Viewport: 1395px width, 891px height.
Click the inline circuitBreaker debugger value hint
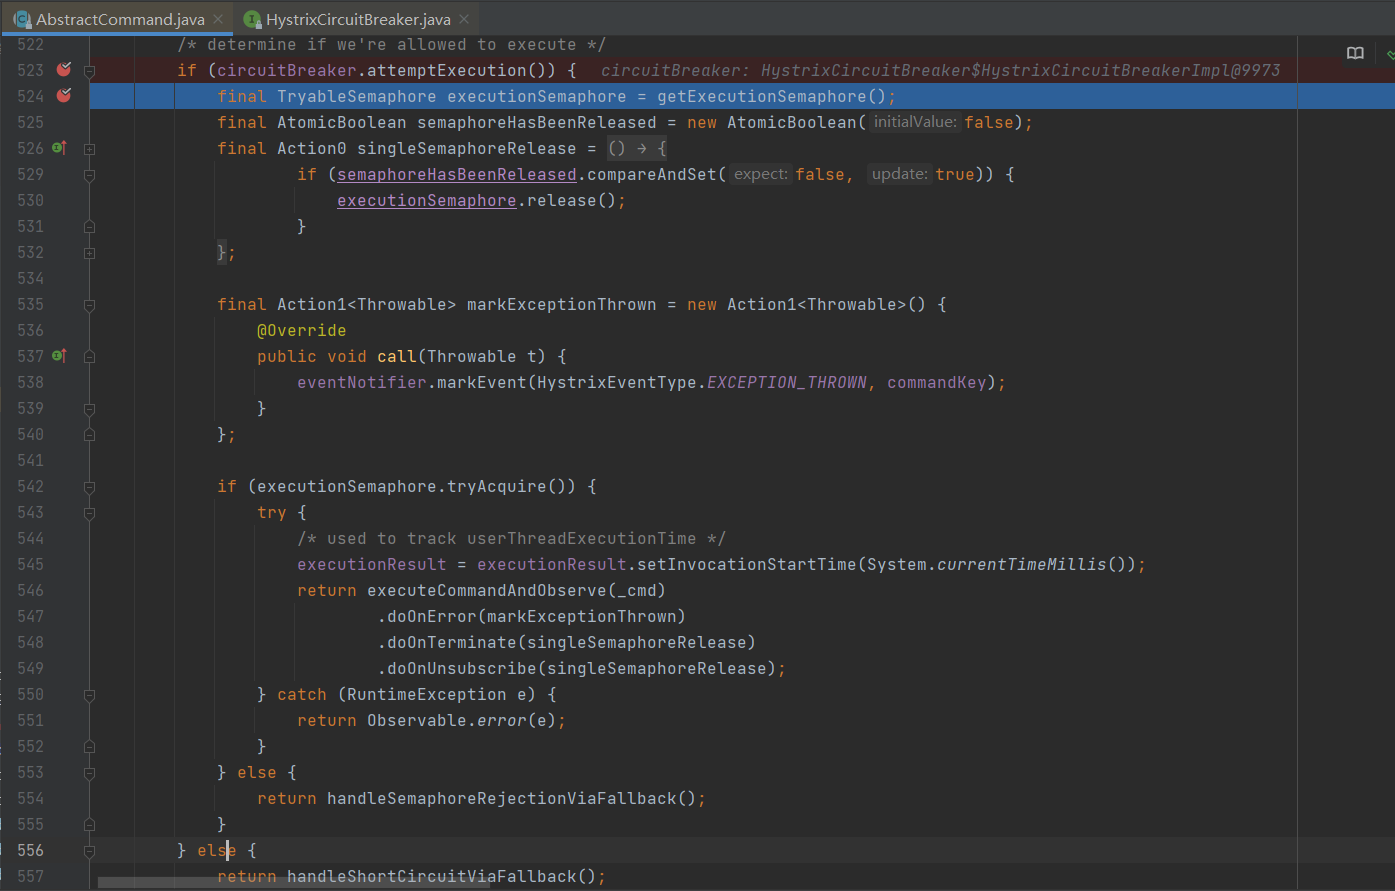(940, 69)
